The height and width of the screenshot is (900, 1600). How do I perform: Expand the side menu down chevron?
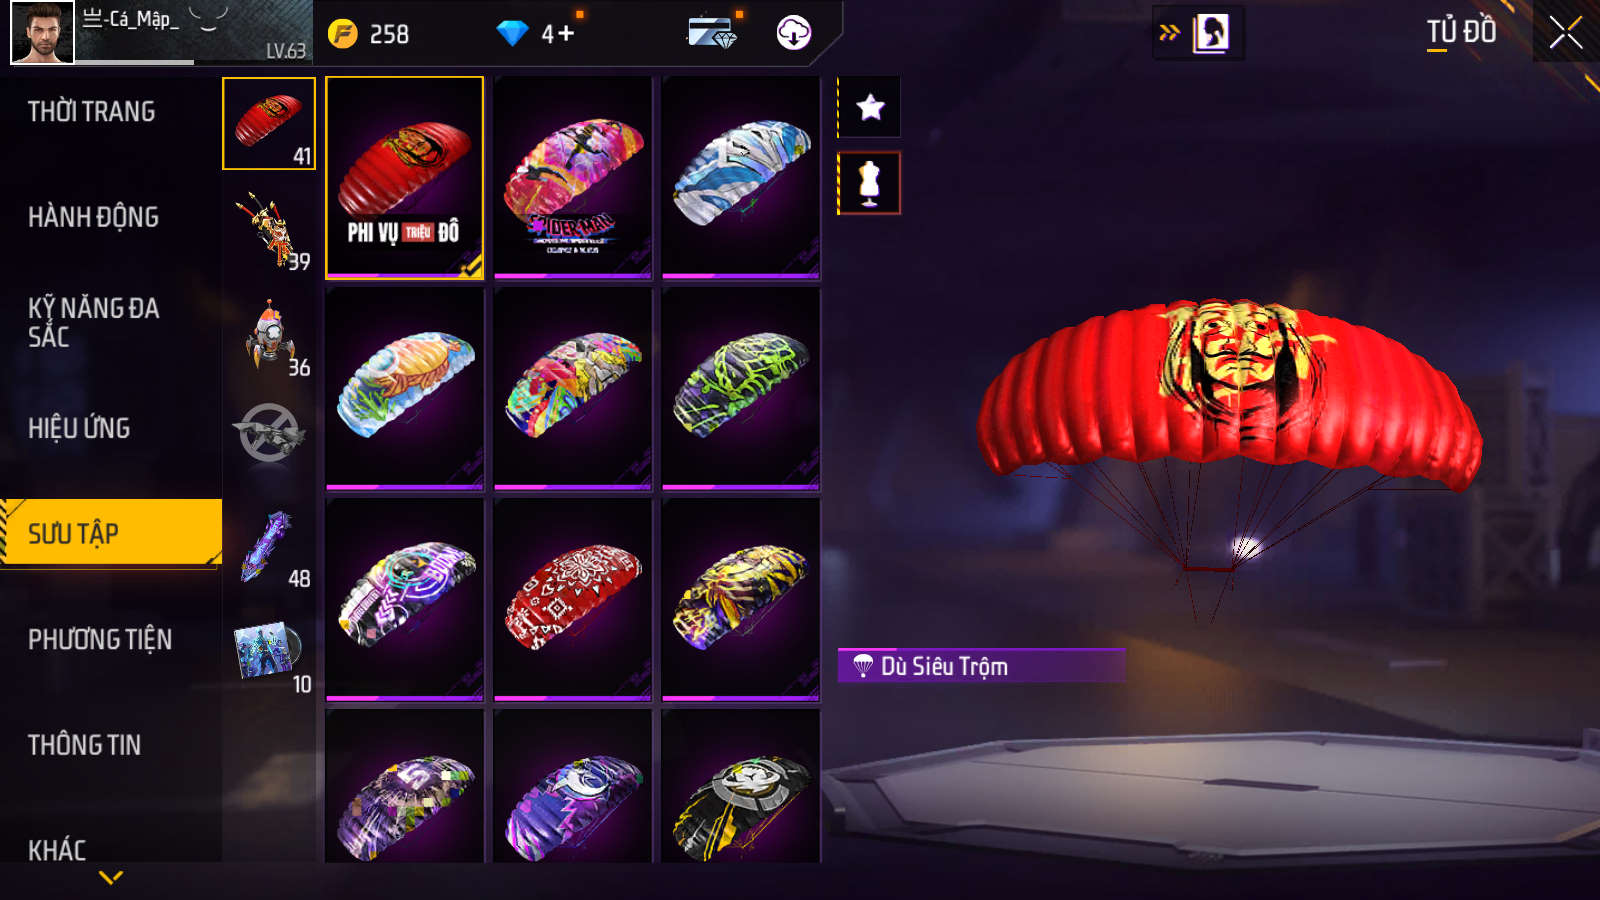pyautogui.click(x=111, y=878)
